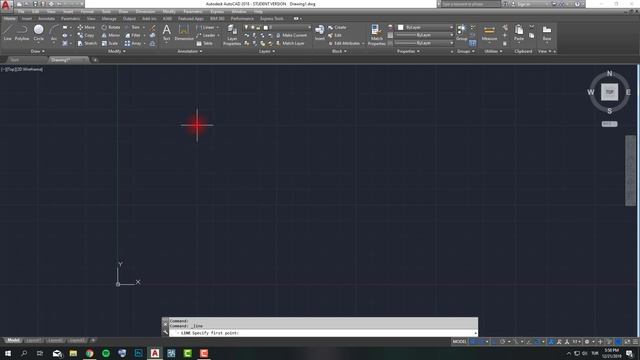Viewport: 640px width, 360px height.
Task: Click the Measure utility
Action: pyautogui.click(x=489, y=32)
